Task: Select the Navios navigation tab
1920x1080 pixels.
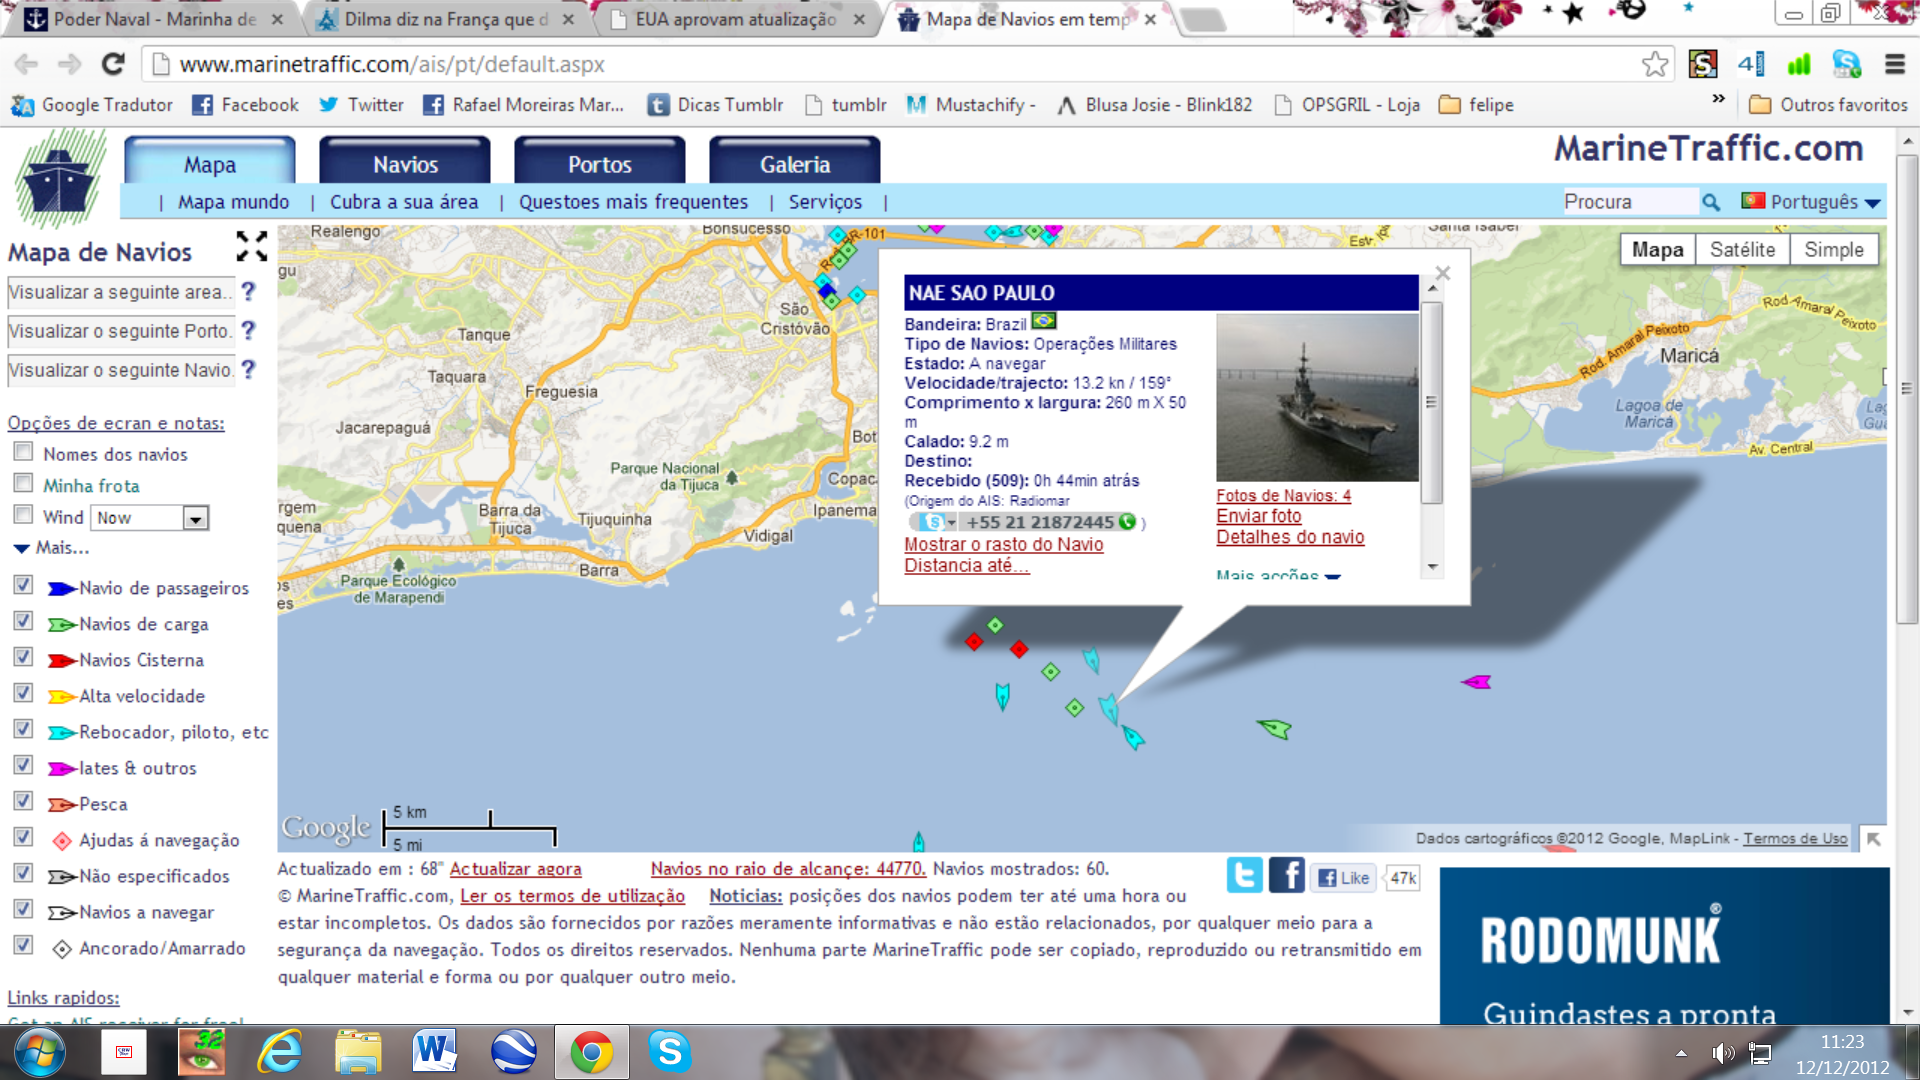Action: [405, 164]
